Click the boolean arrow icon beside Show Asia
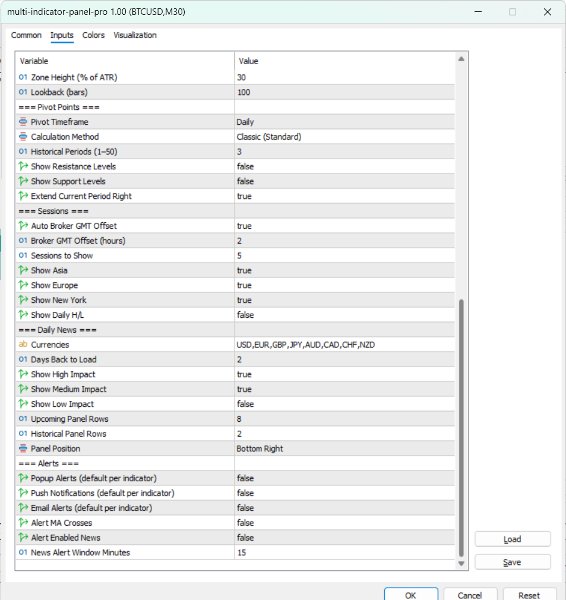Viewport: 566px width, 600px height. tap(23, 270)
